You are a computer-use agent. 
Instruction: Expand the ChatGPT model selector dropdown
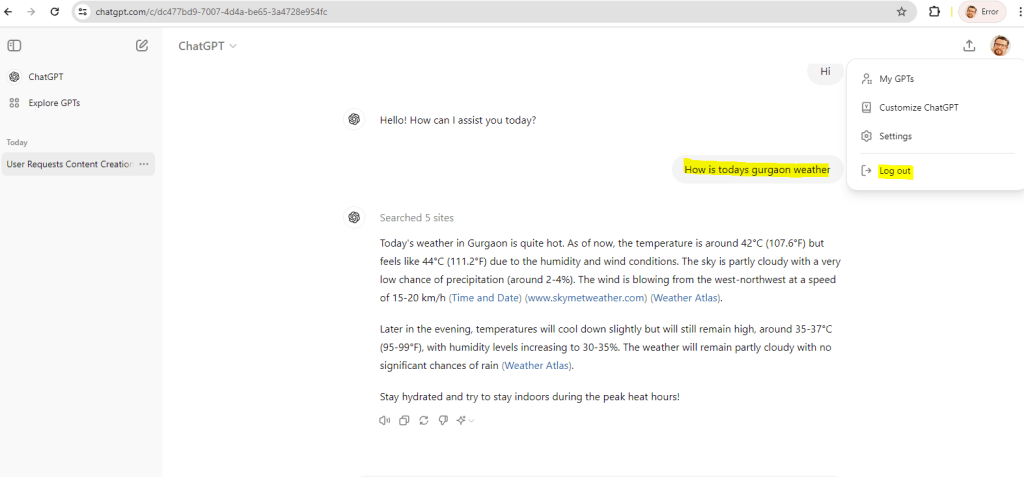click(207, 46)
